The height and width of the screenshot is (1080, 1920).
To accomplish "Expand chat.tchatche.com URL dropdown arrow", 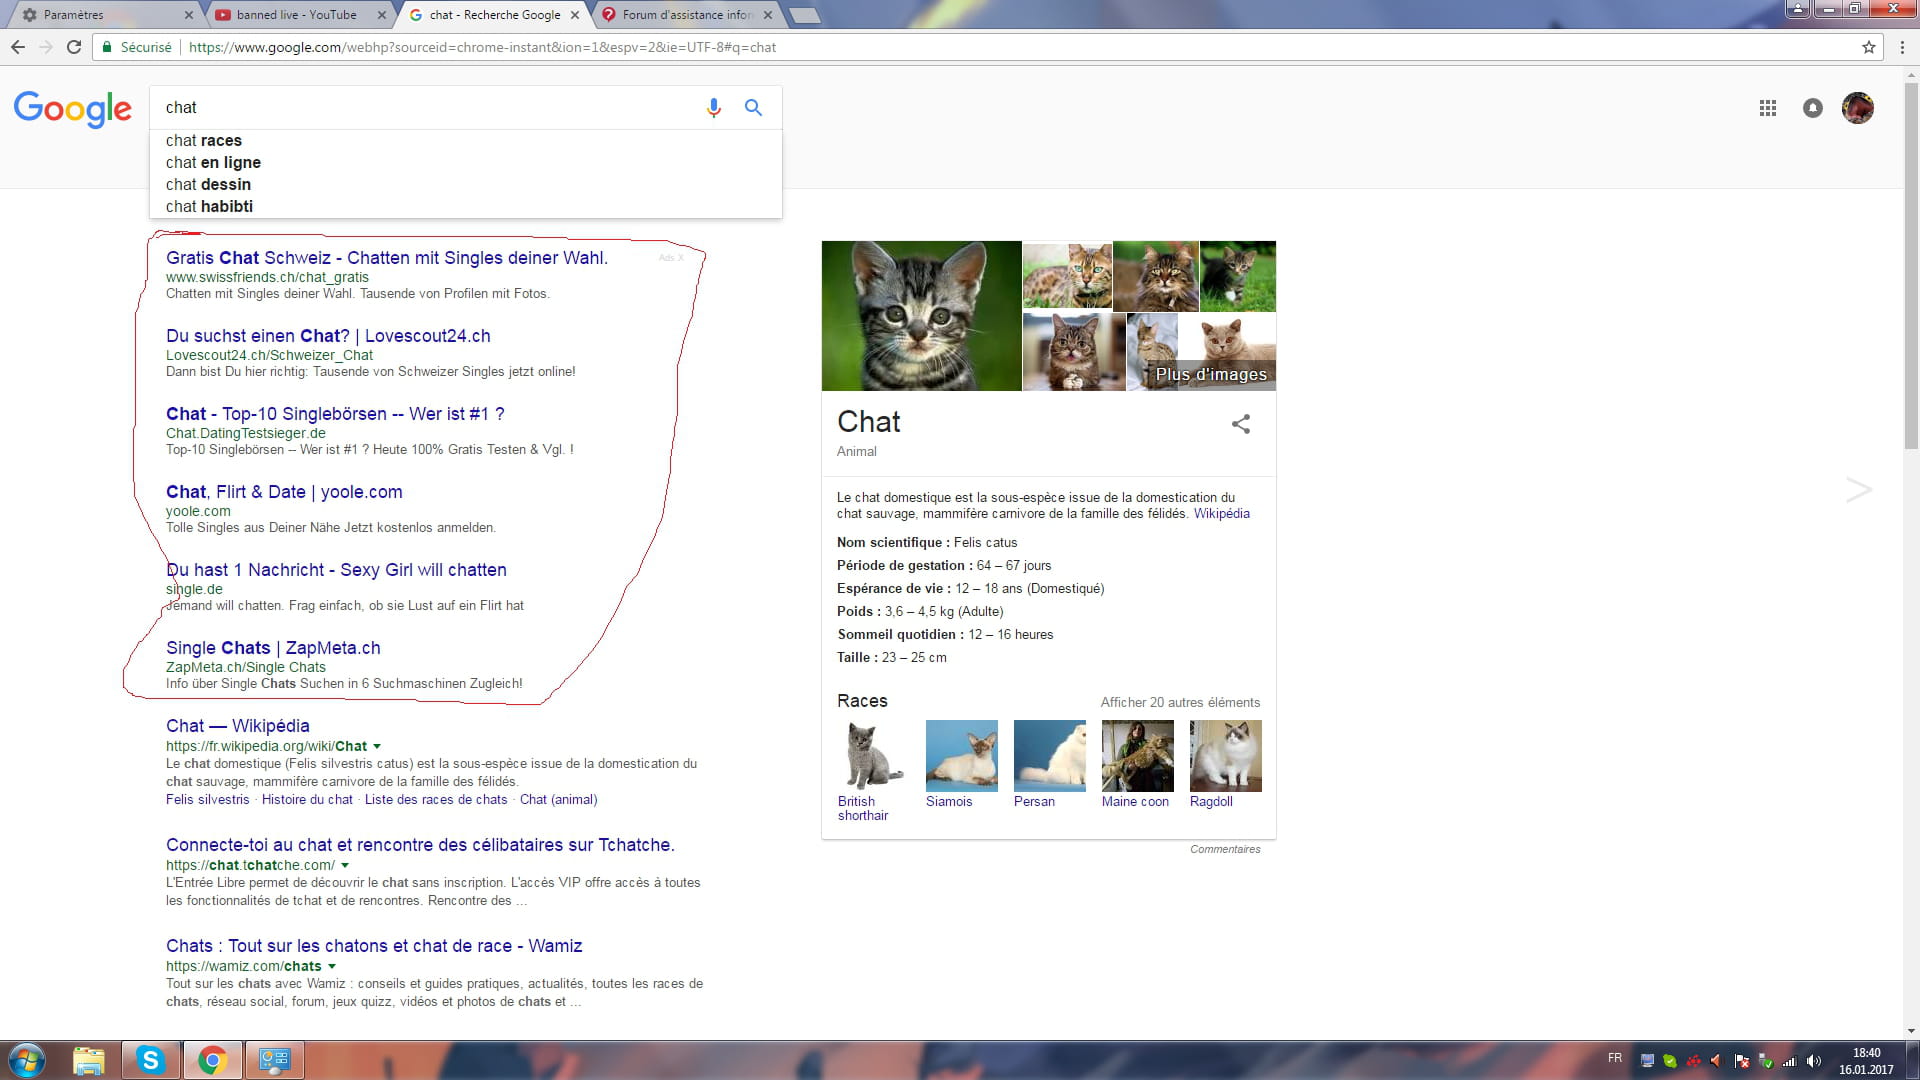I will [345, 865].
